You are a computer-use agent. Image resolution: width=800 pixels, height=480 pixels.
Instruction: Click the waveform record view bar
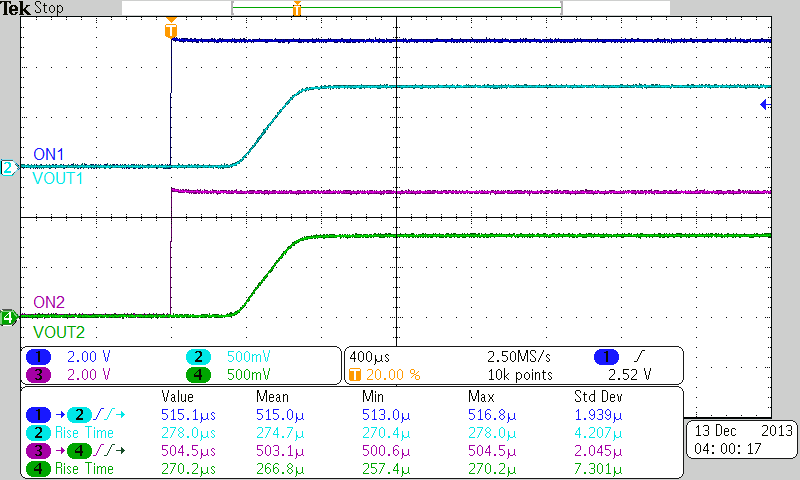(x=396, y=8)
